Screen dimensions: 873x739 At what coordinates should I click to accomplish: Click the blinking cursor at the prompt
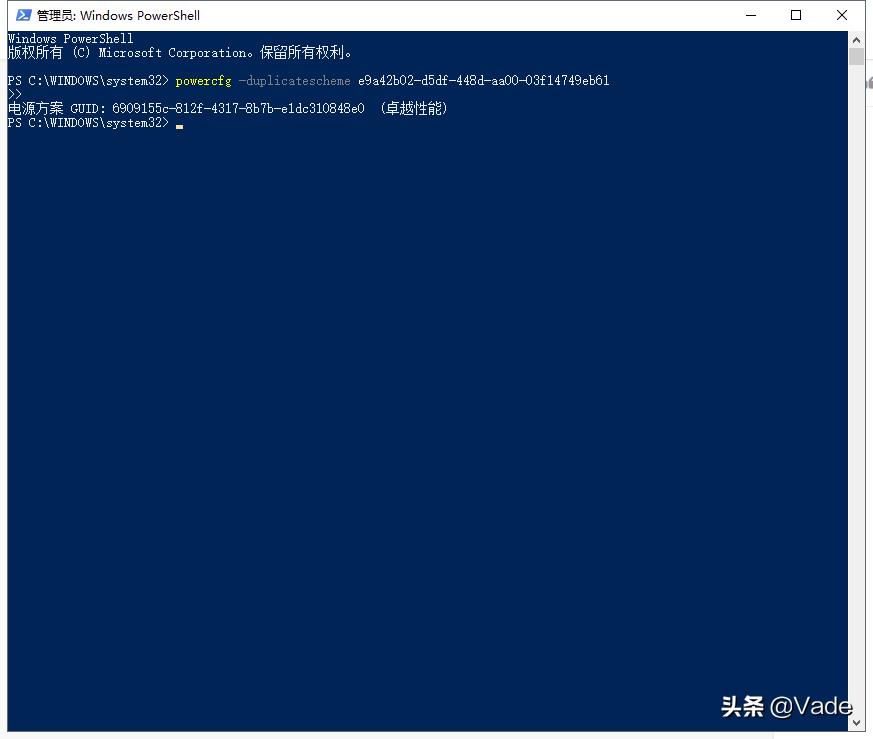pos(179,125)
